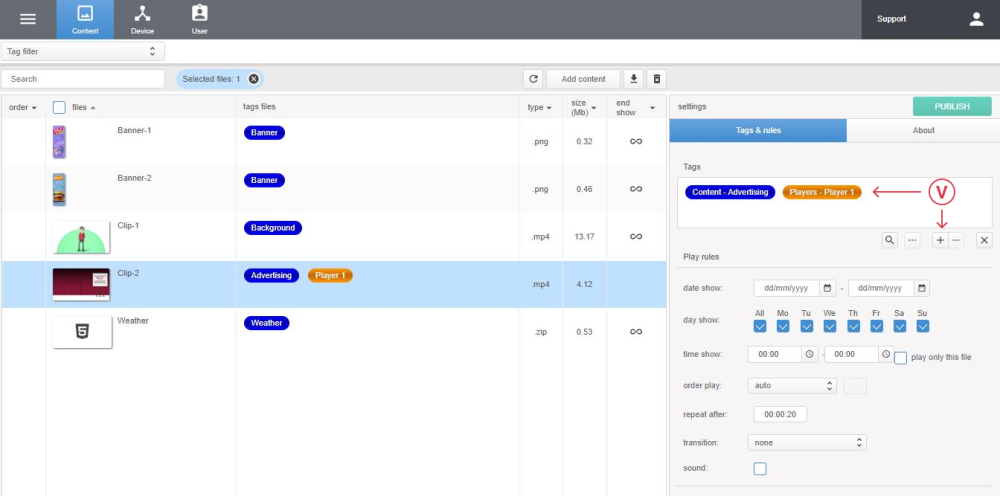Click the infinity icon for Clip-1
Viewport: 1000px width, 496px height.
(636, 237)
